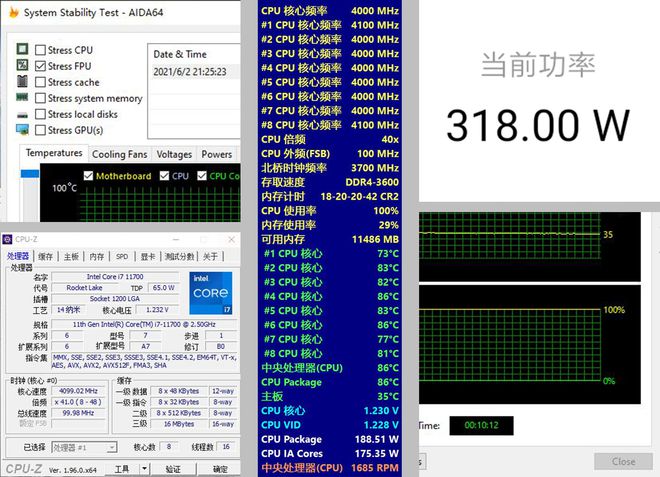Select the 关于 tab in CPU-Z
Image resolution: width=660 pixels, height=477 pixels.
210,256
